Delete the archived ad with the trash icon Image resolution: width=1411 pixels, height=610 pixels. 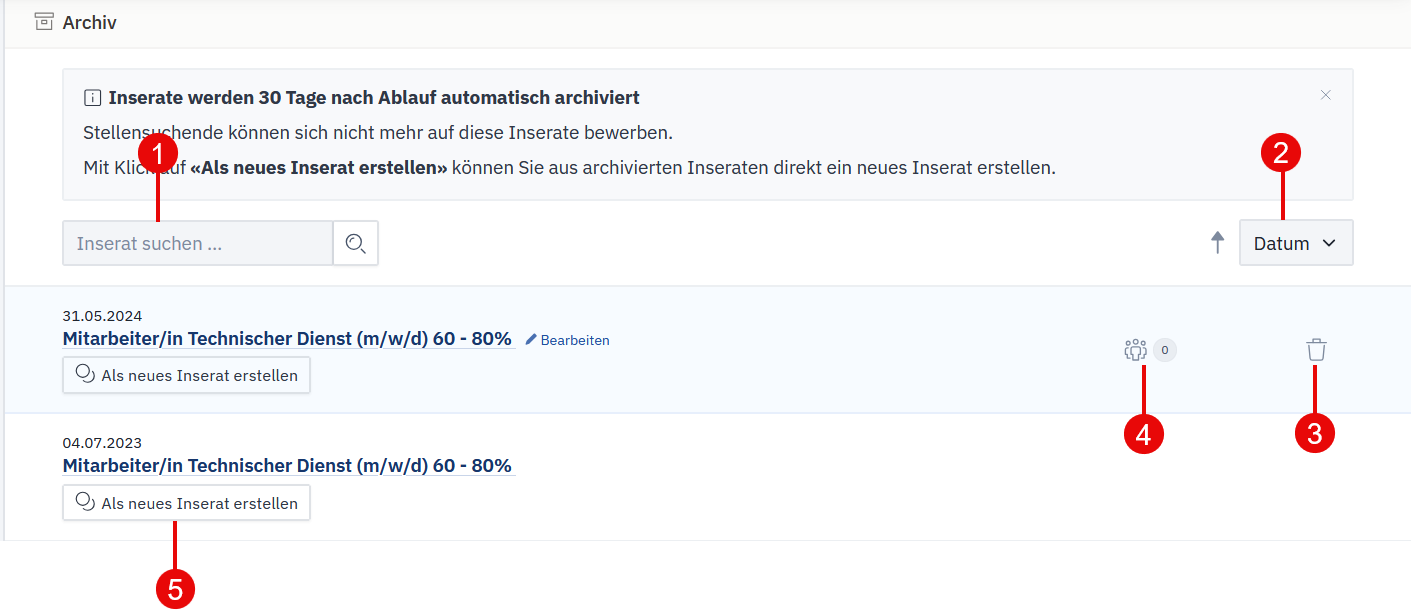click(x=1316, y=350)
